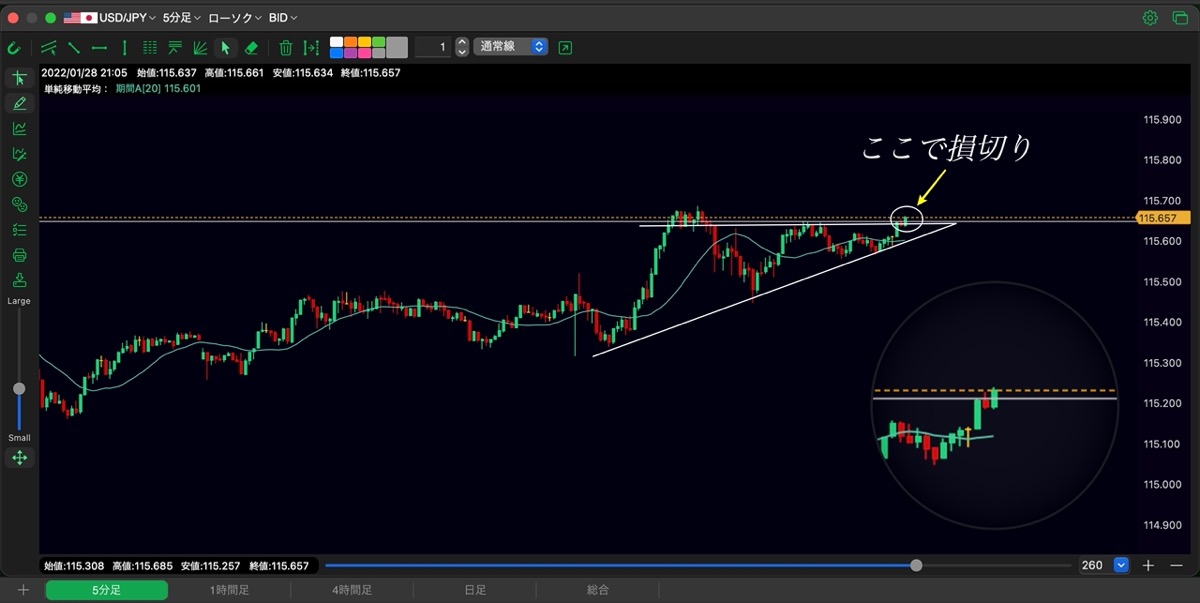This screenshot has width=1200, height=603.
Task: Open the 5分足 timeframe dropdown
Action: tap(181, 18)
